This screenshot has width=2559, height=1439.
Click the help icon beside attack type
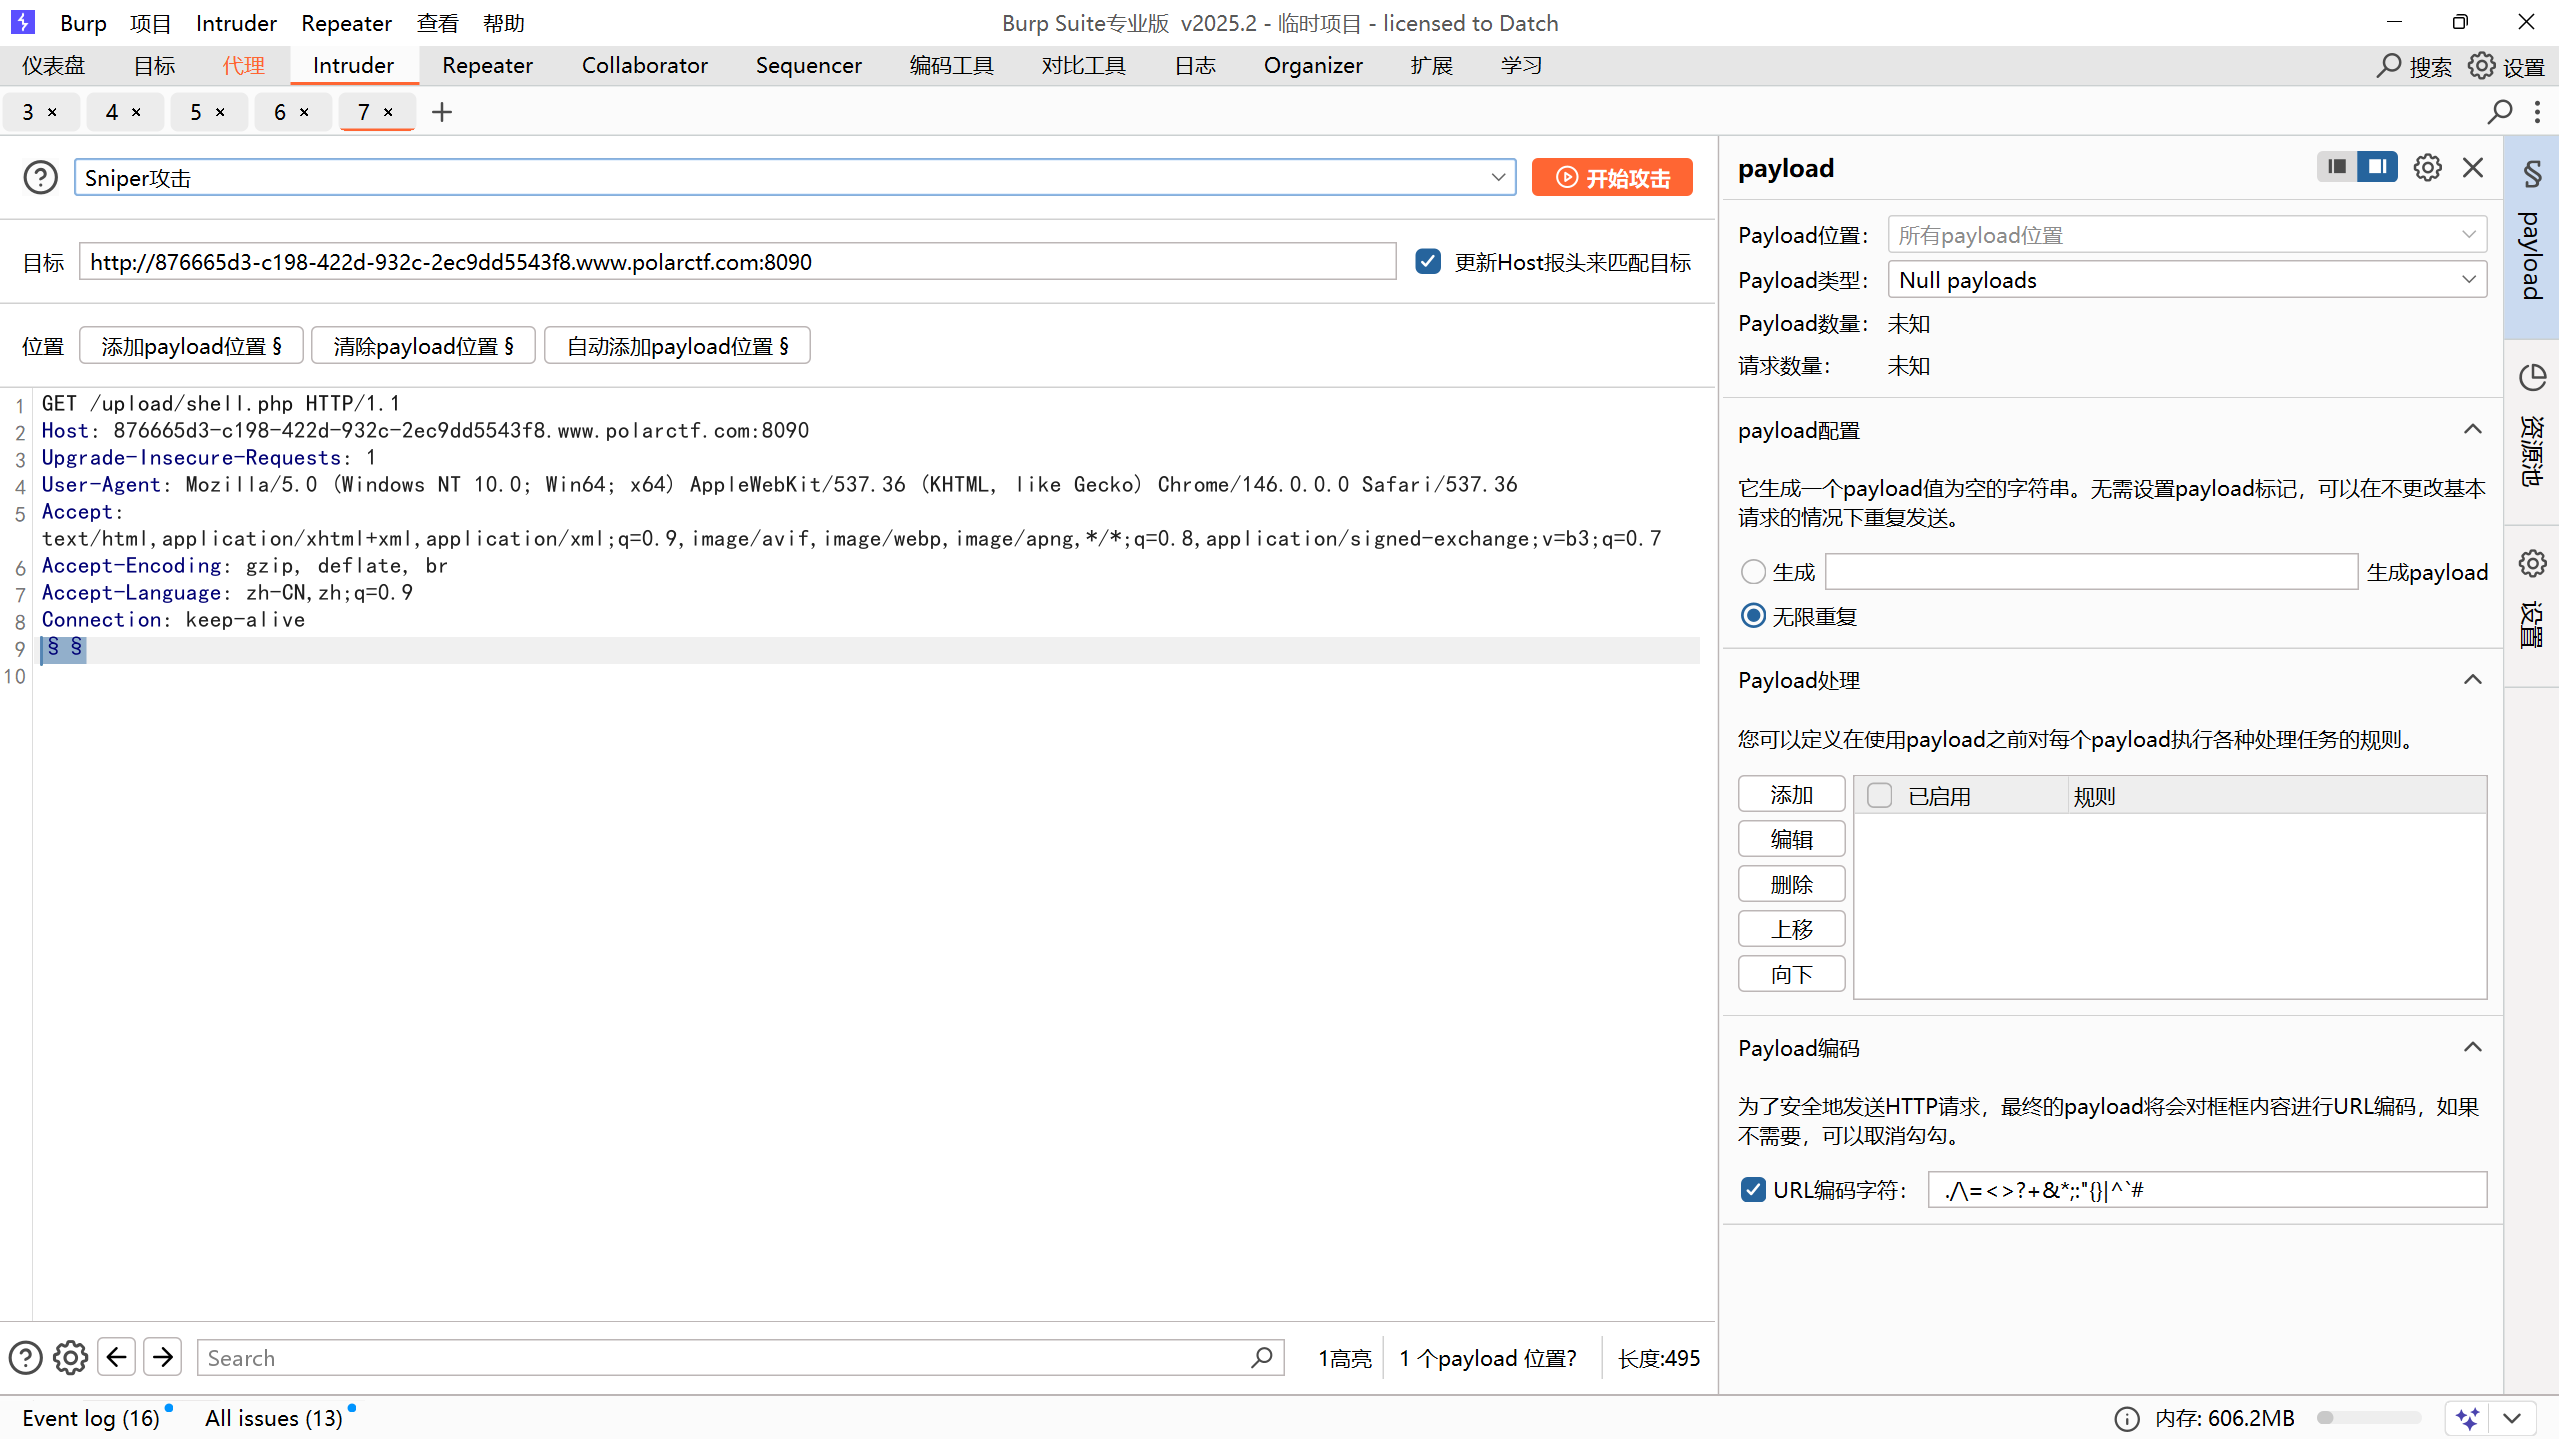tap(40, 178)
